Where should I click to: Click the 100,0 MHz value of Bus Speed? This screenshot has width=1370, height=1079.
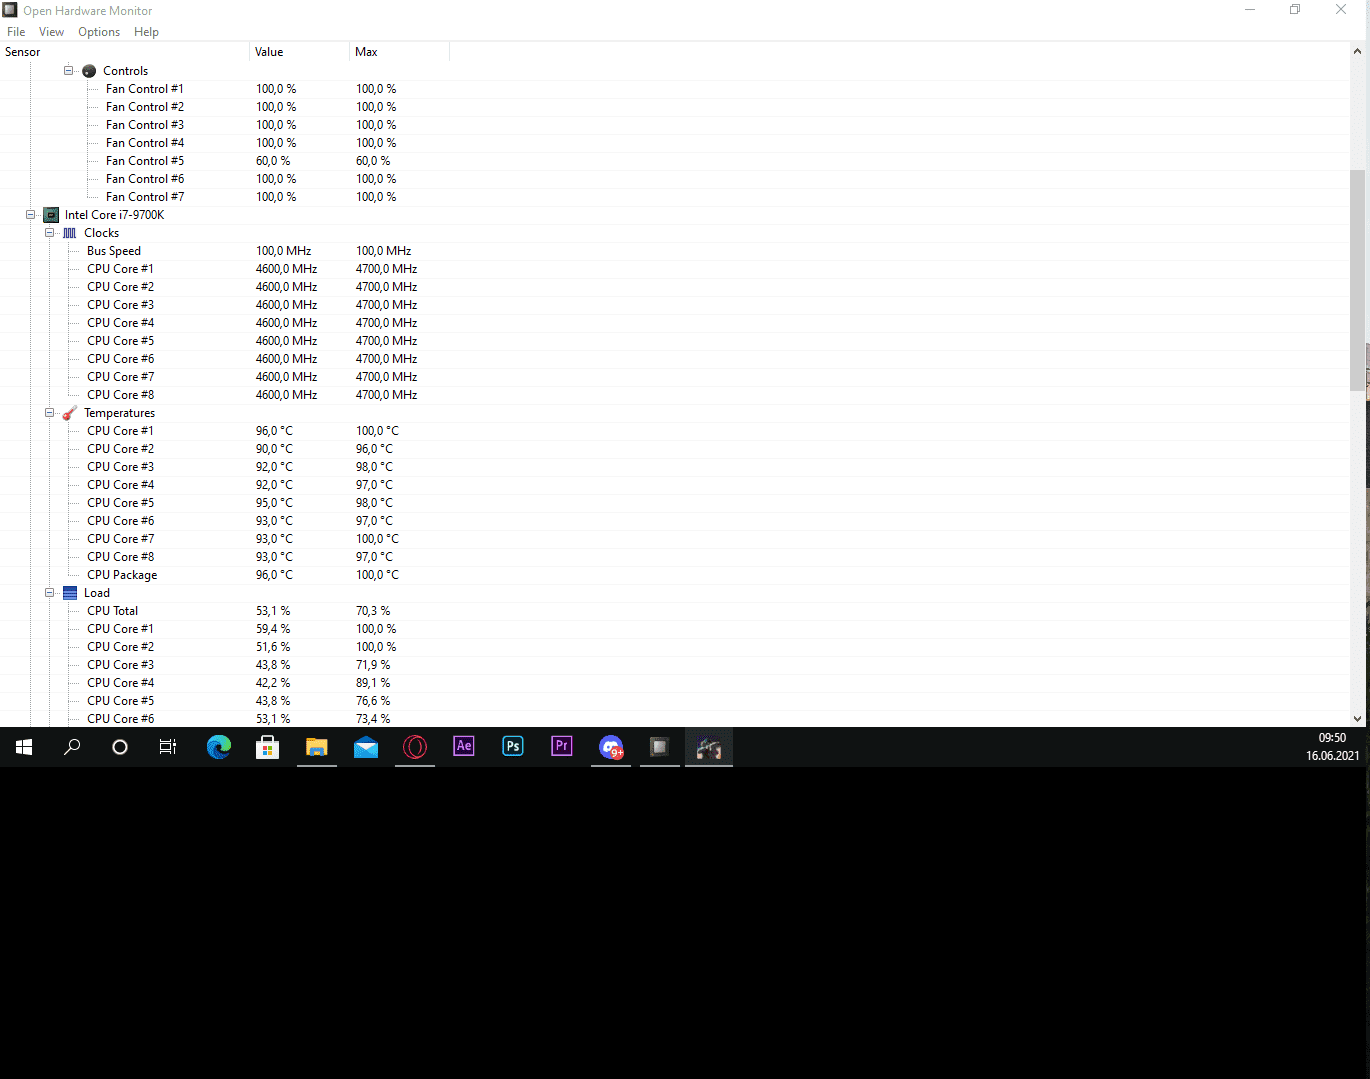click(283, 251)
